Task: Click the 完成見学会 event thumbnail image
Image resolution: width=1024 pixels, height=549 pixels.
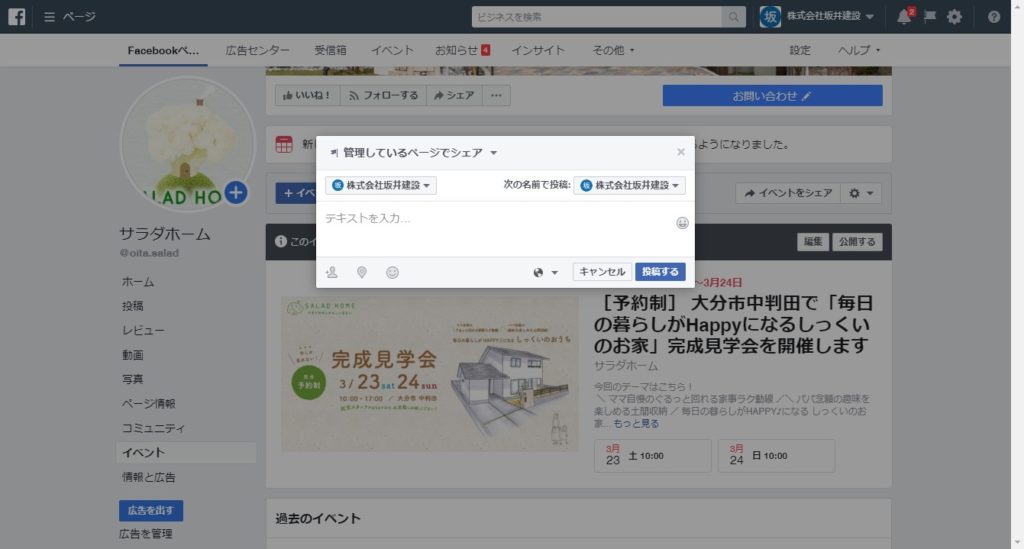Action: pyautogui.click(x=430, y=374)
